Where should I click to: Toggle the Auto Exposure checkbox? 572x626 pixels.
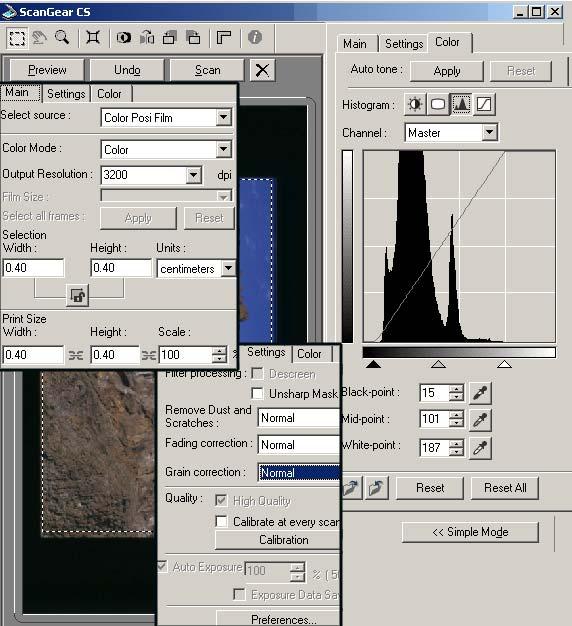(162, 566)
